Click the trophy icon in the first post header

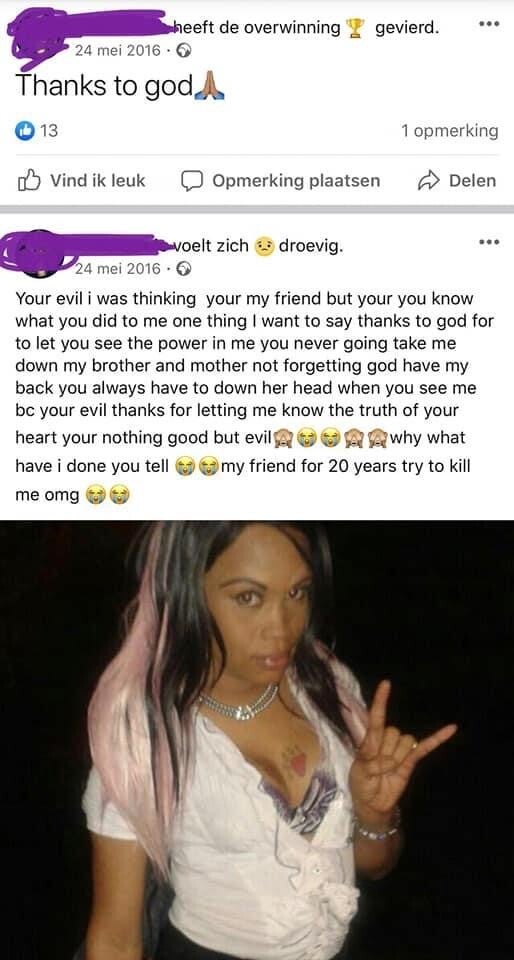(x=355, y=28)
